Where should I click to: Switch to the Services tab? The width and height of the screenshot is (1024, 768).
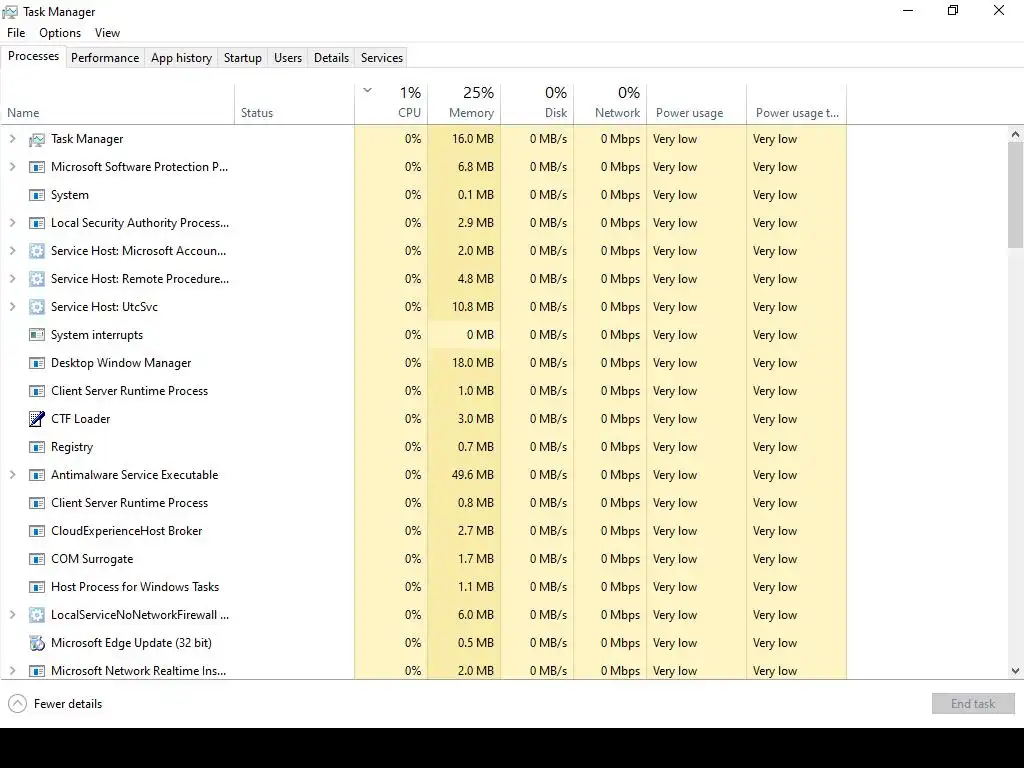[x=382, y=58]
